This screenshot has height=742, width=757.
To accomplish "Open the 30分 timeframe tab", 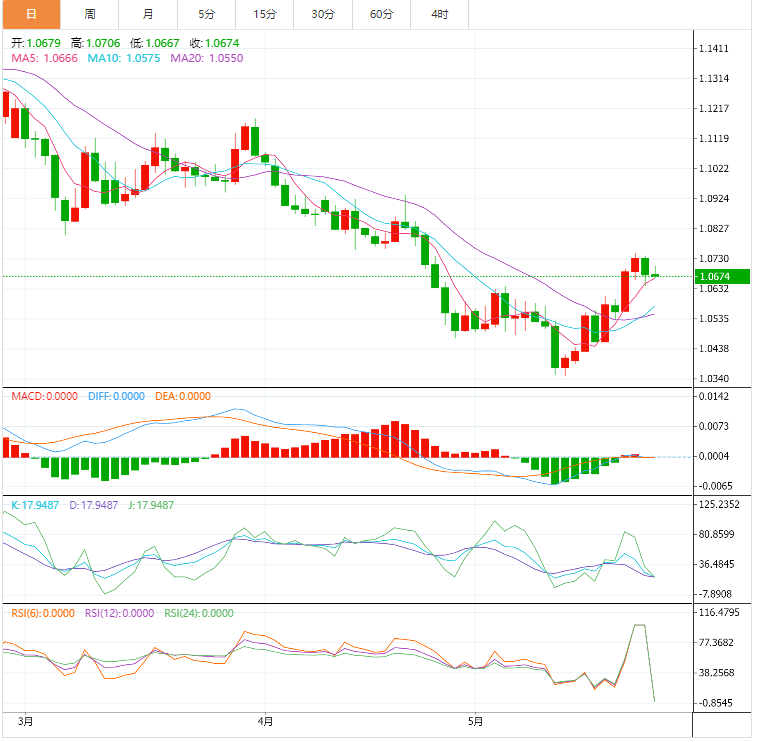I will click(323, 14).
